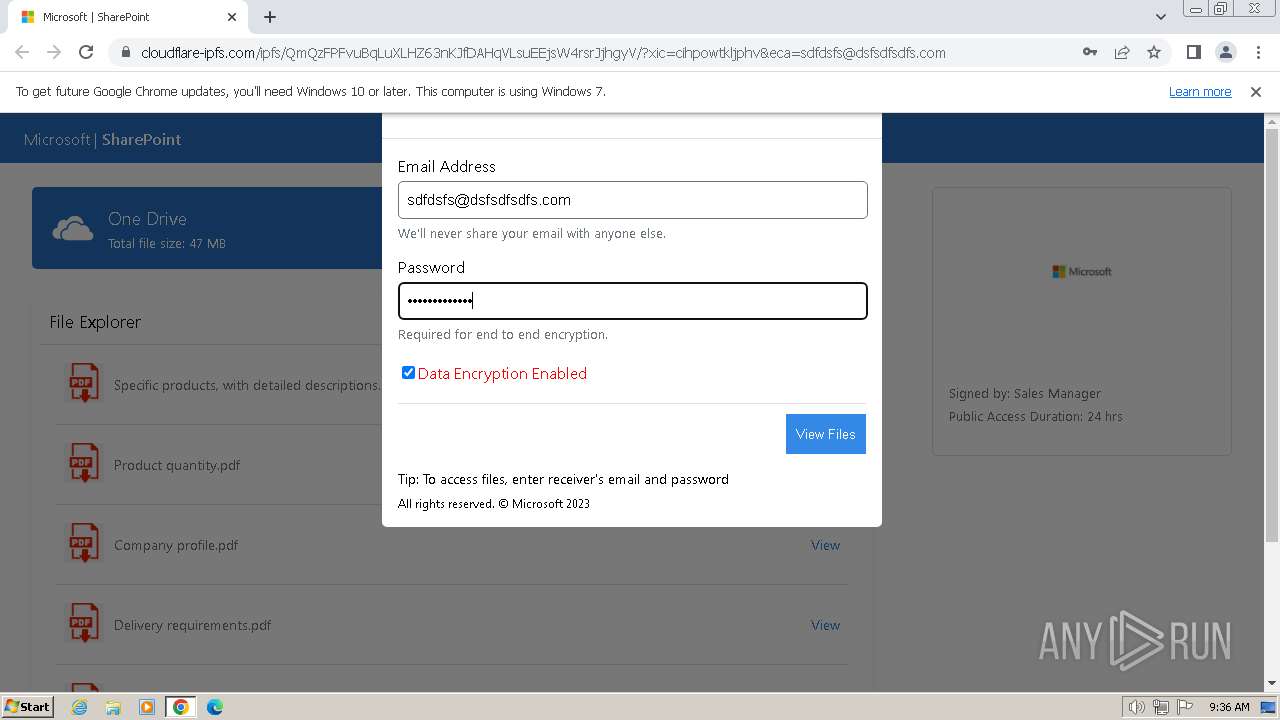The image size is (1280, 720).
Task: Click Public Access Duration: 24 hrs text
Action: click(1036, 417)
